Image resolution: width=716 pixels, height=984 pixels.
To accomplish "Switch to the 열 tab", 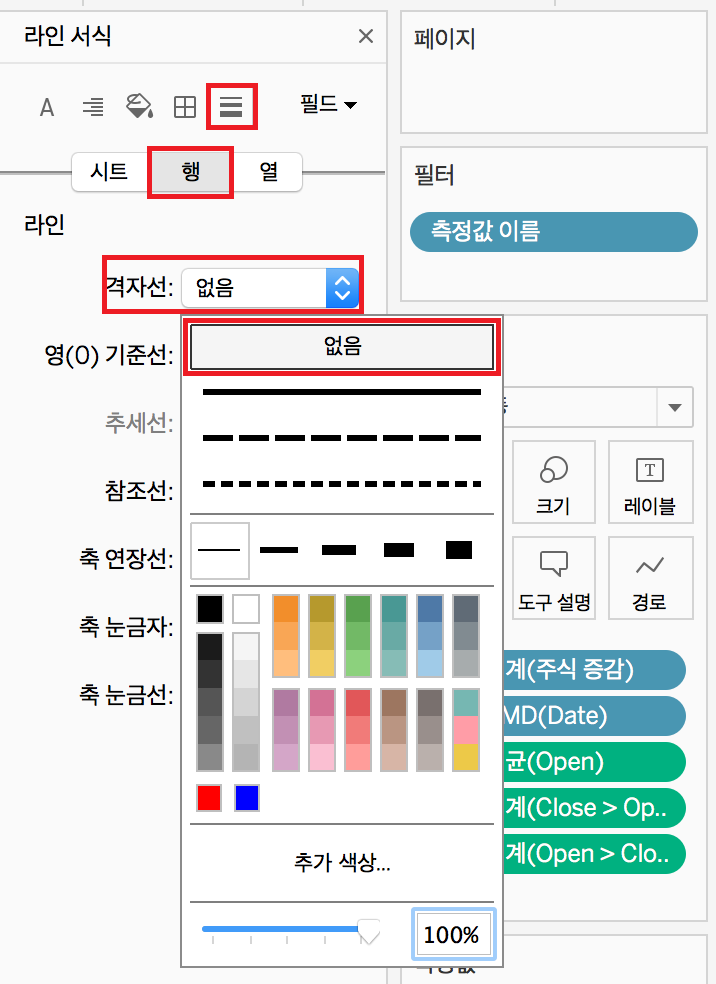I will pos(269,171).
